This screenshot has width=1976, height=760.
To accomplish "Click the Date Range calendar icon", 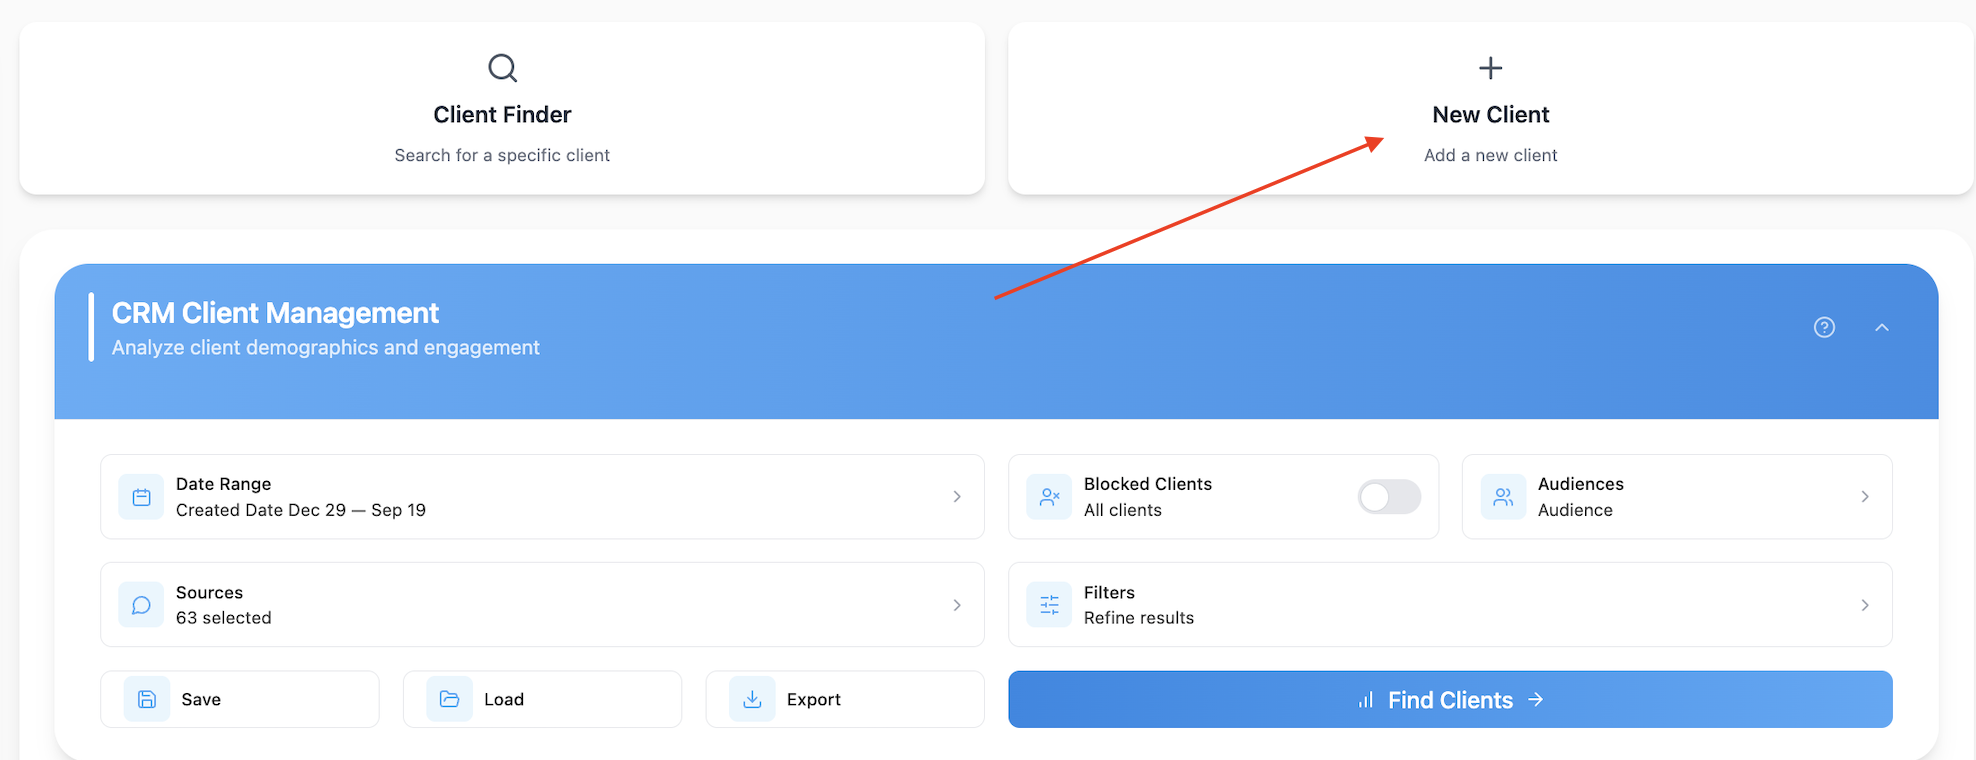I will point(141,497).
